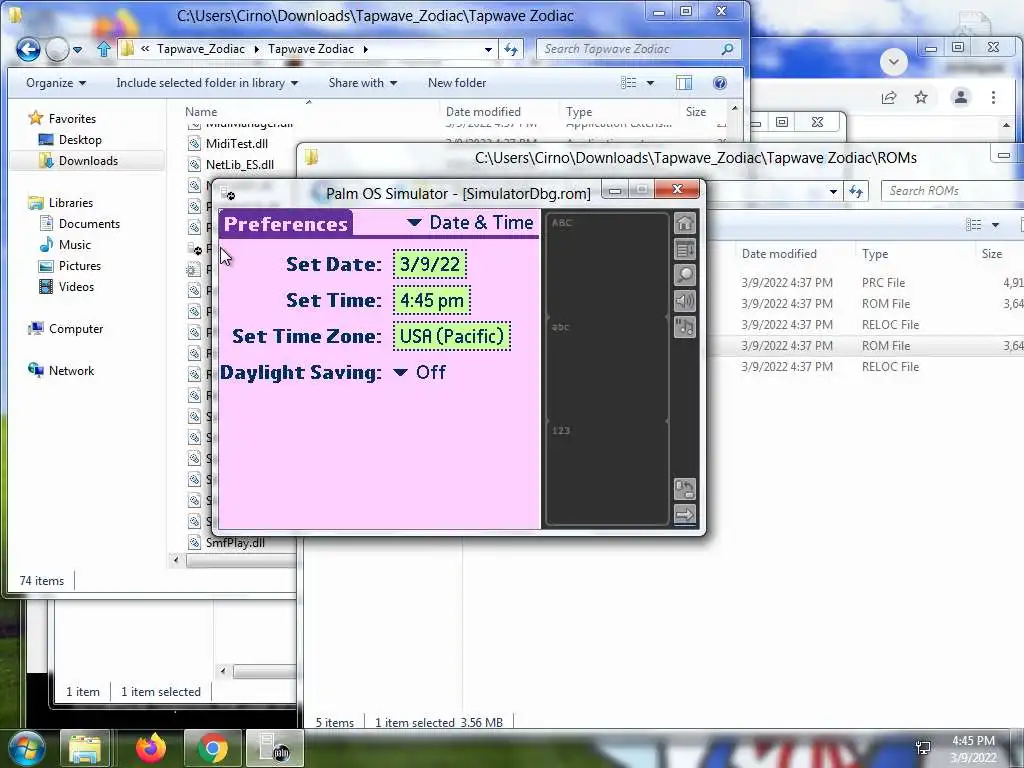Click Search ROMs box in ROMs window
Screen dimensions: 1024x768
pyautogui.click(x=952, y=191)
